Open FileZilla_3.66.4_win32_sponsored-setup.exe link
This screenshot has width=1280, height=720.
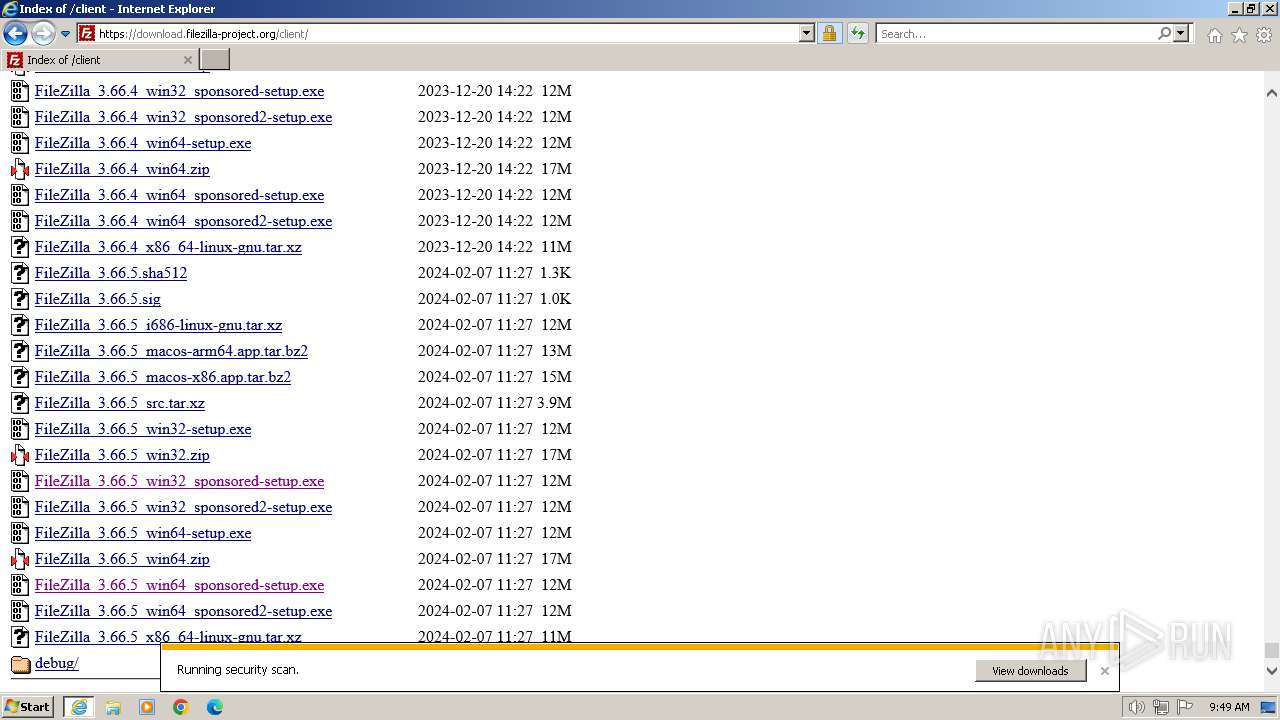179,91
